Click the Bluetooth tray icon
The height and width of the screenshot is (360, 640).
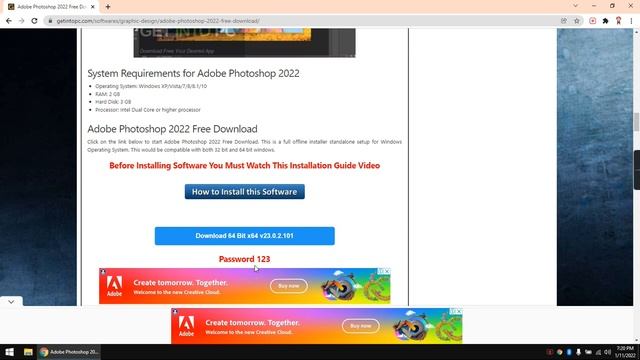(569, 352)
